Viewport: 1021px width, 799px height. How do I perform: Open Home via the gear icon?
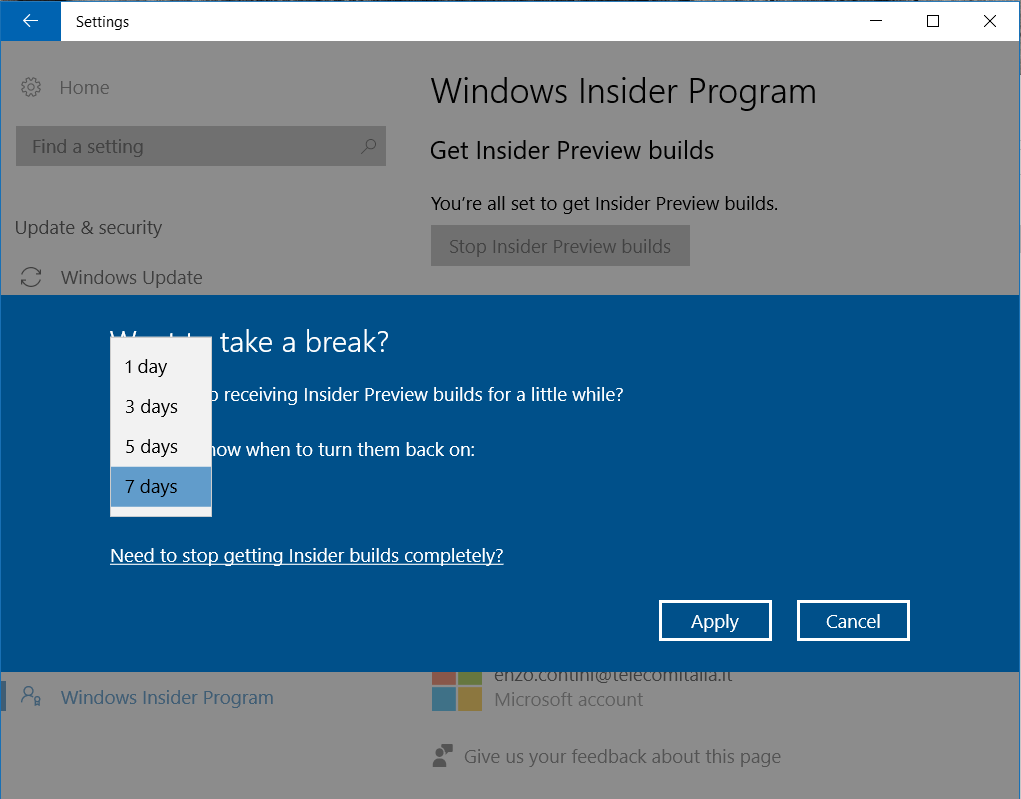pyautogui.click(x=31, y=88)
